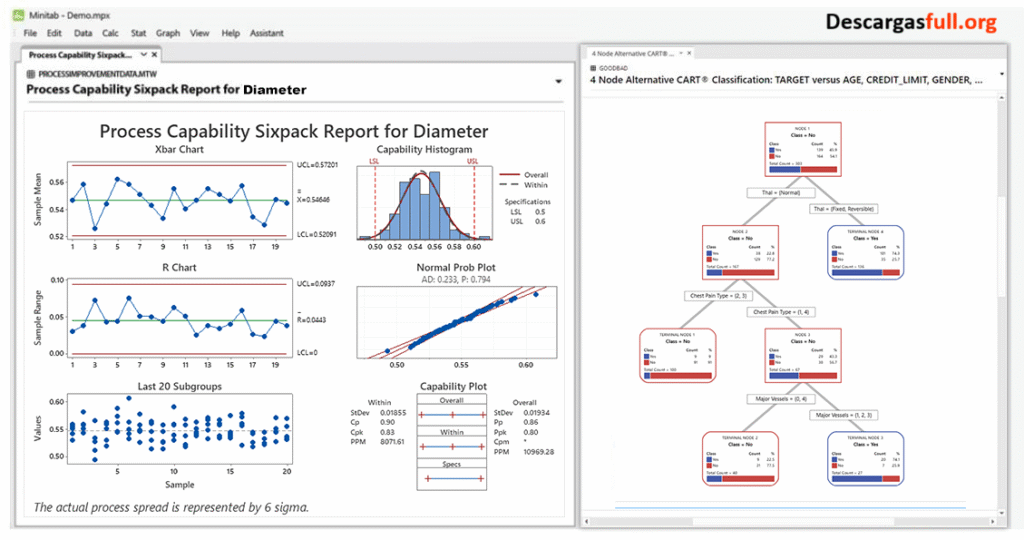Click the Capability Plot title
1024x540 pixels.
tap(453, 387)
